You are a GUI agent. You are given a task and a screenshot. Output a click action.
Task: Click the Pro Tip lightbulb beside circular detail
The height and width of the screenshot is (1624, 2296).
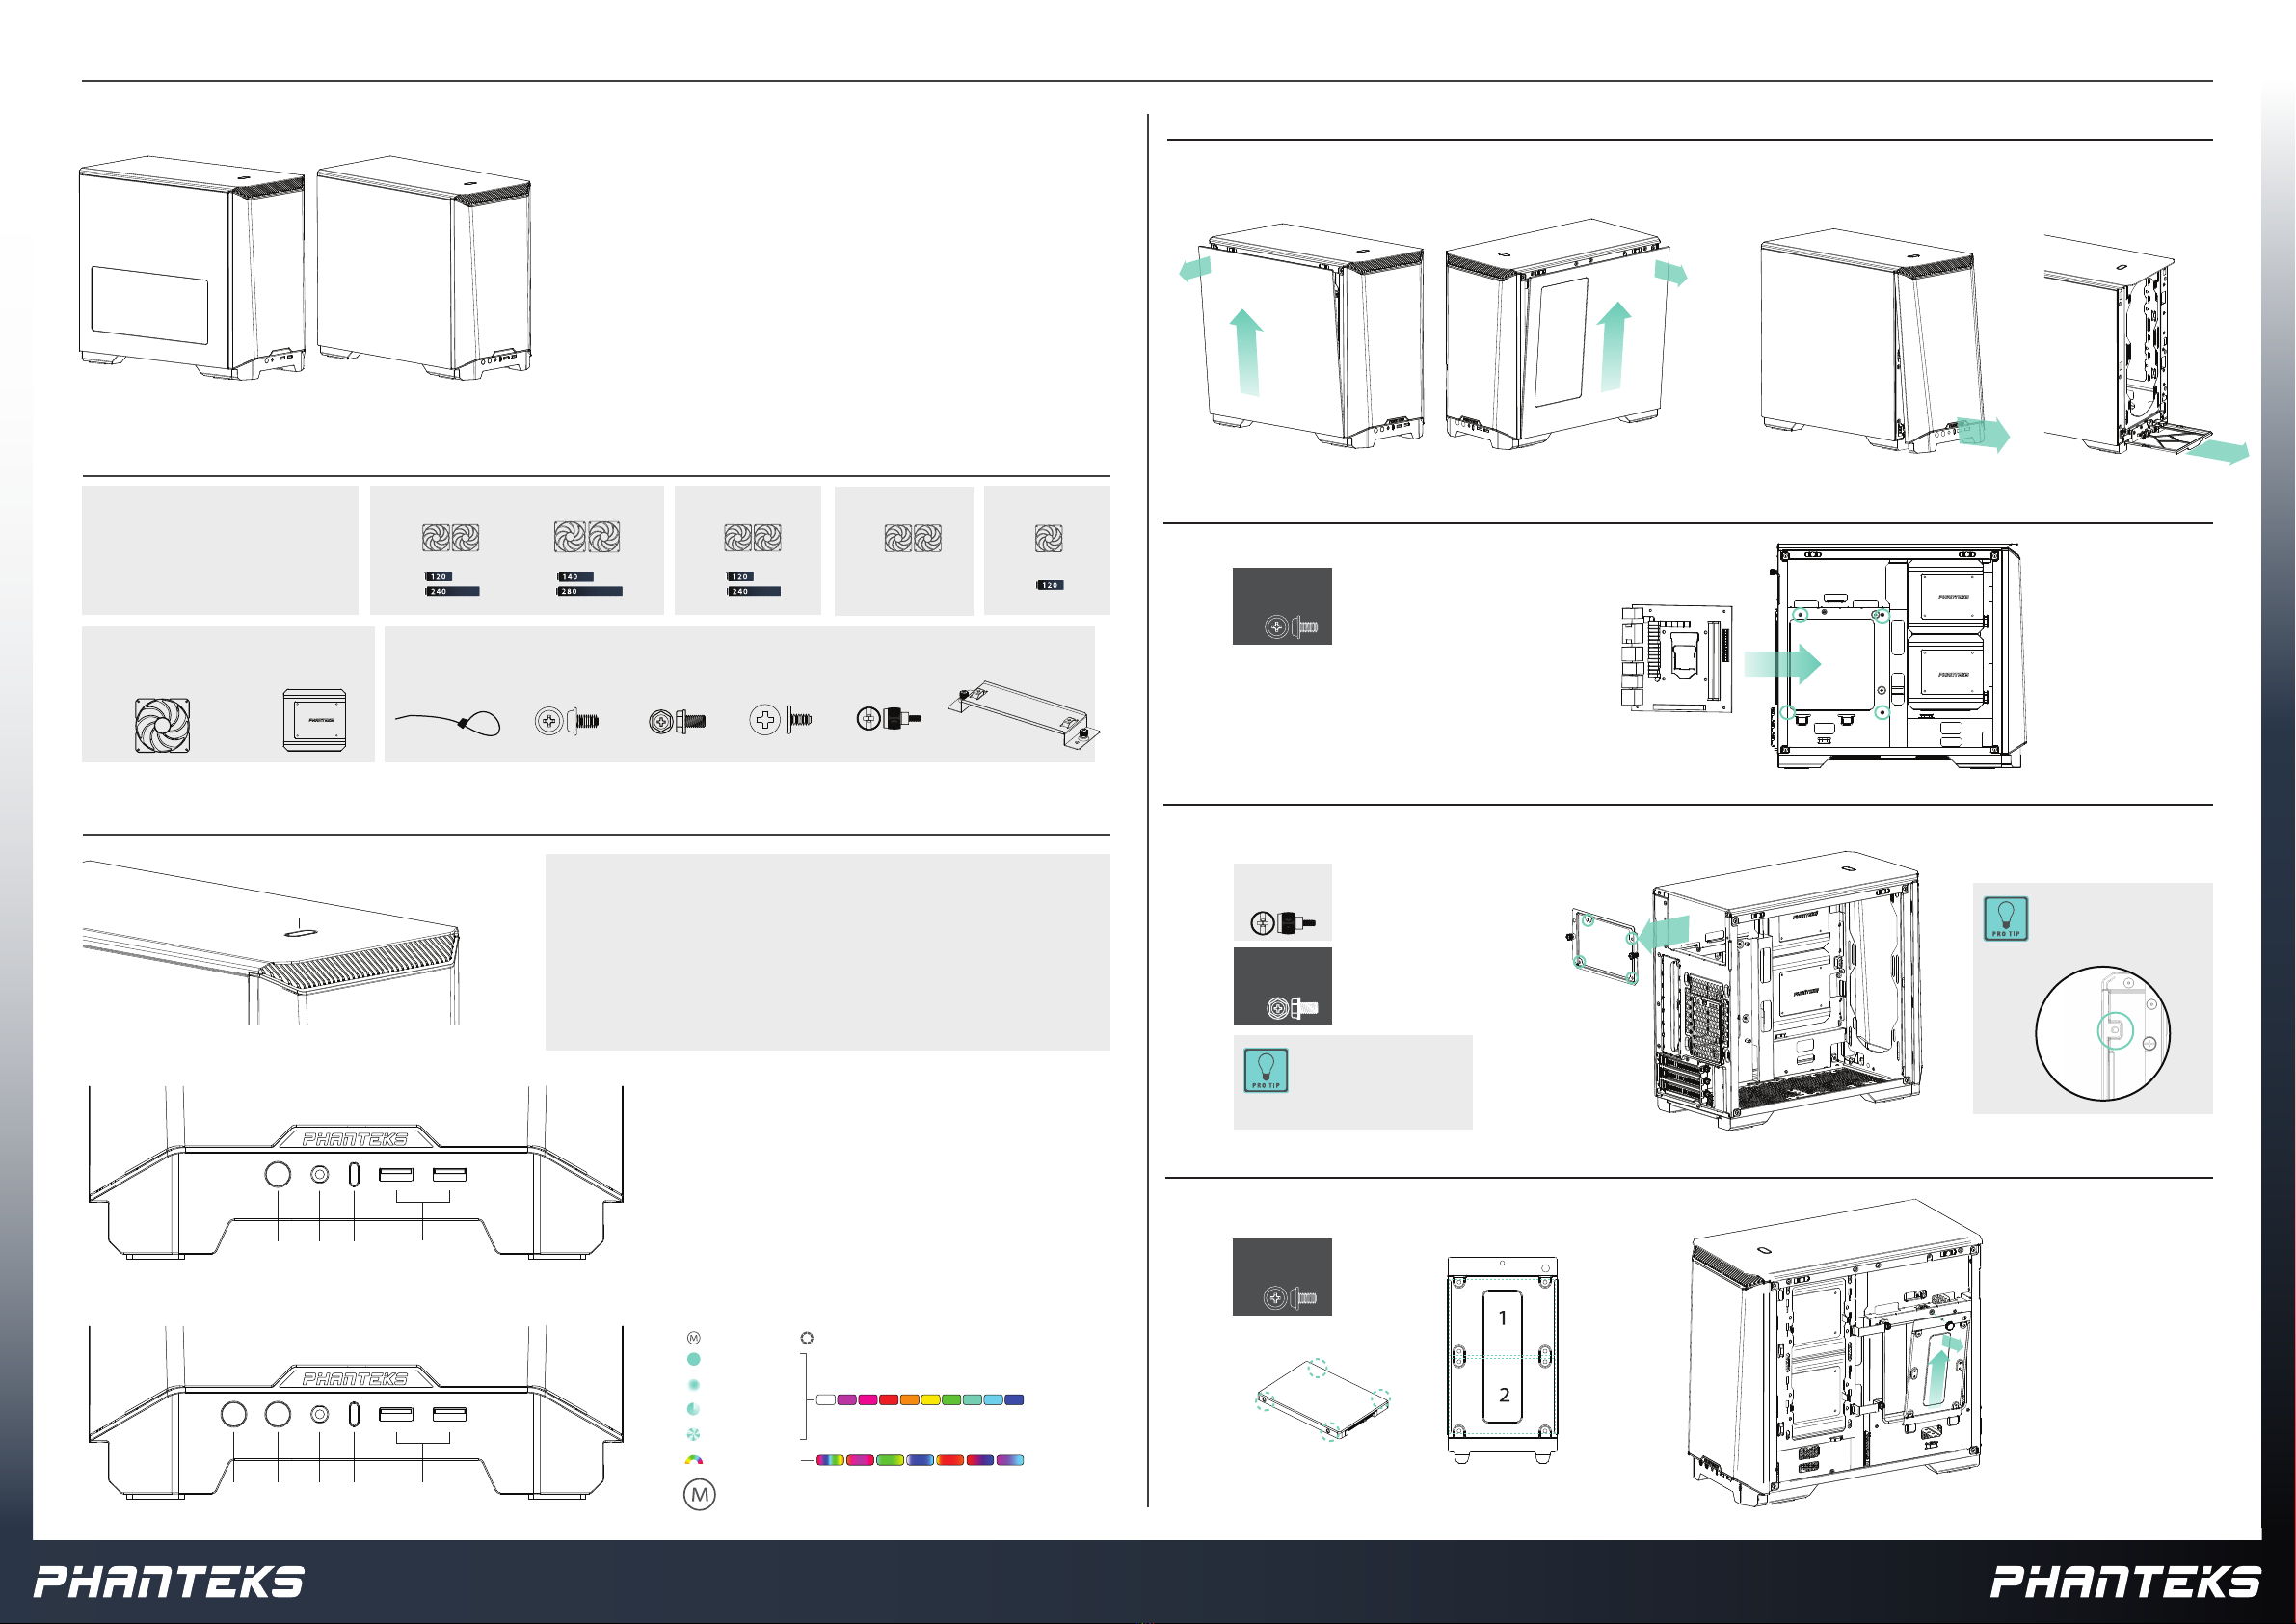click(x=2005, y=919)
